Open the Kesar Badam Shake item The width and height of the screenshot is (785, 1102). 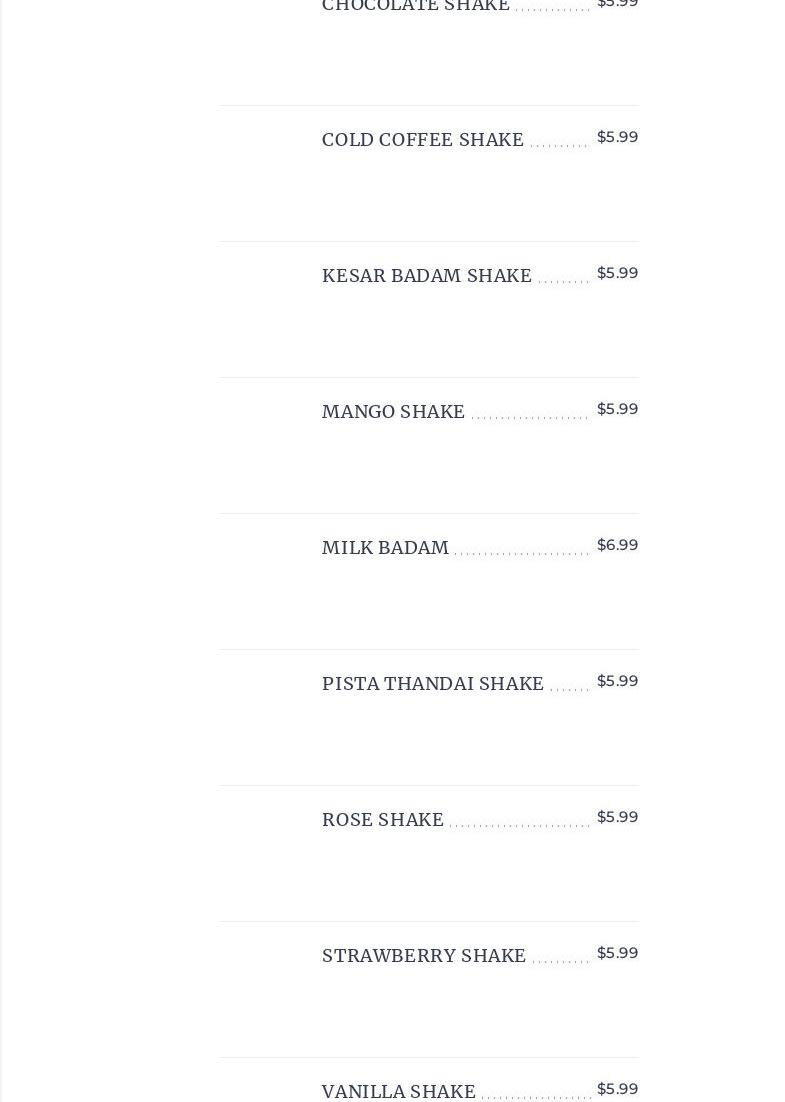pos(427,276)
